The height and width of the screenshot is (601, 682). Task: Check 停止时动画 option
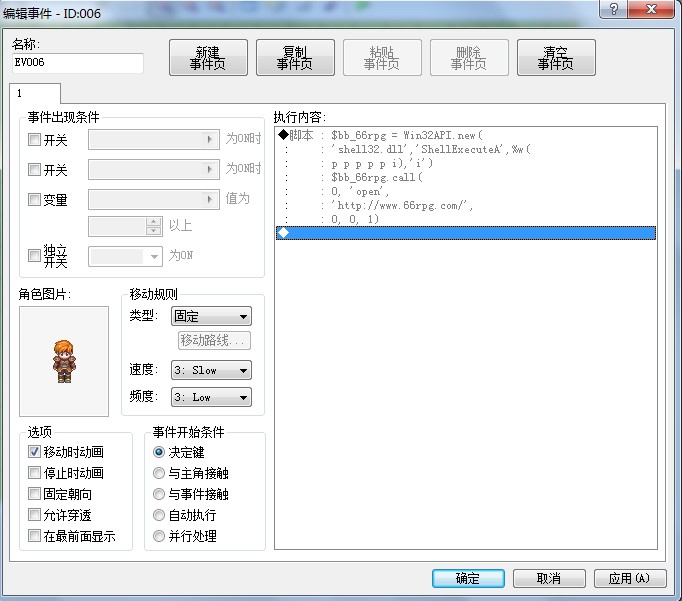click(x=34, y=473)
